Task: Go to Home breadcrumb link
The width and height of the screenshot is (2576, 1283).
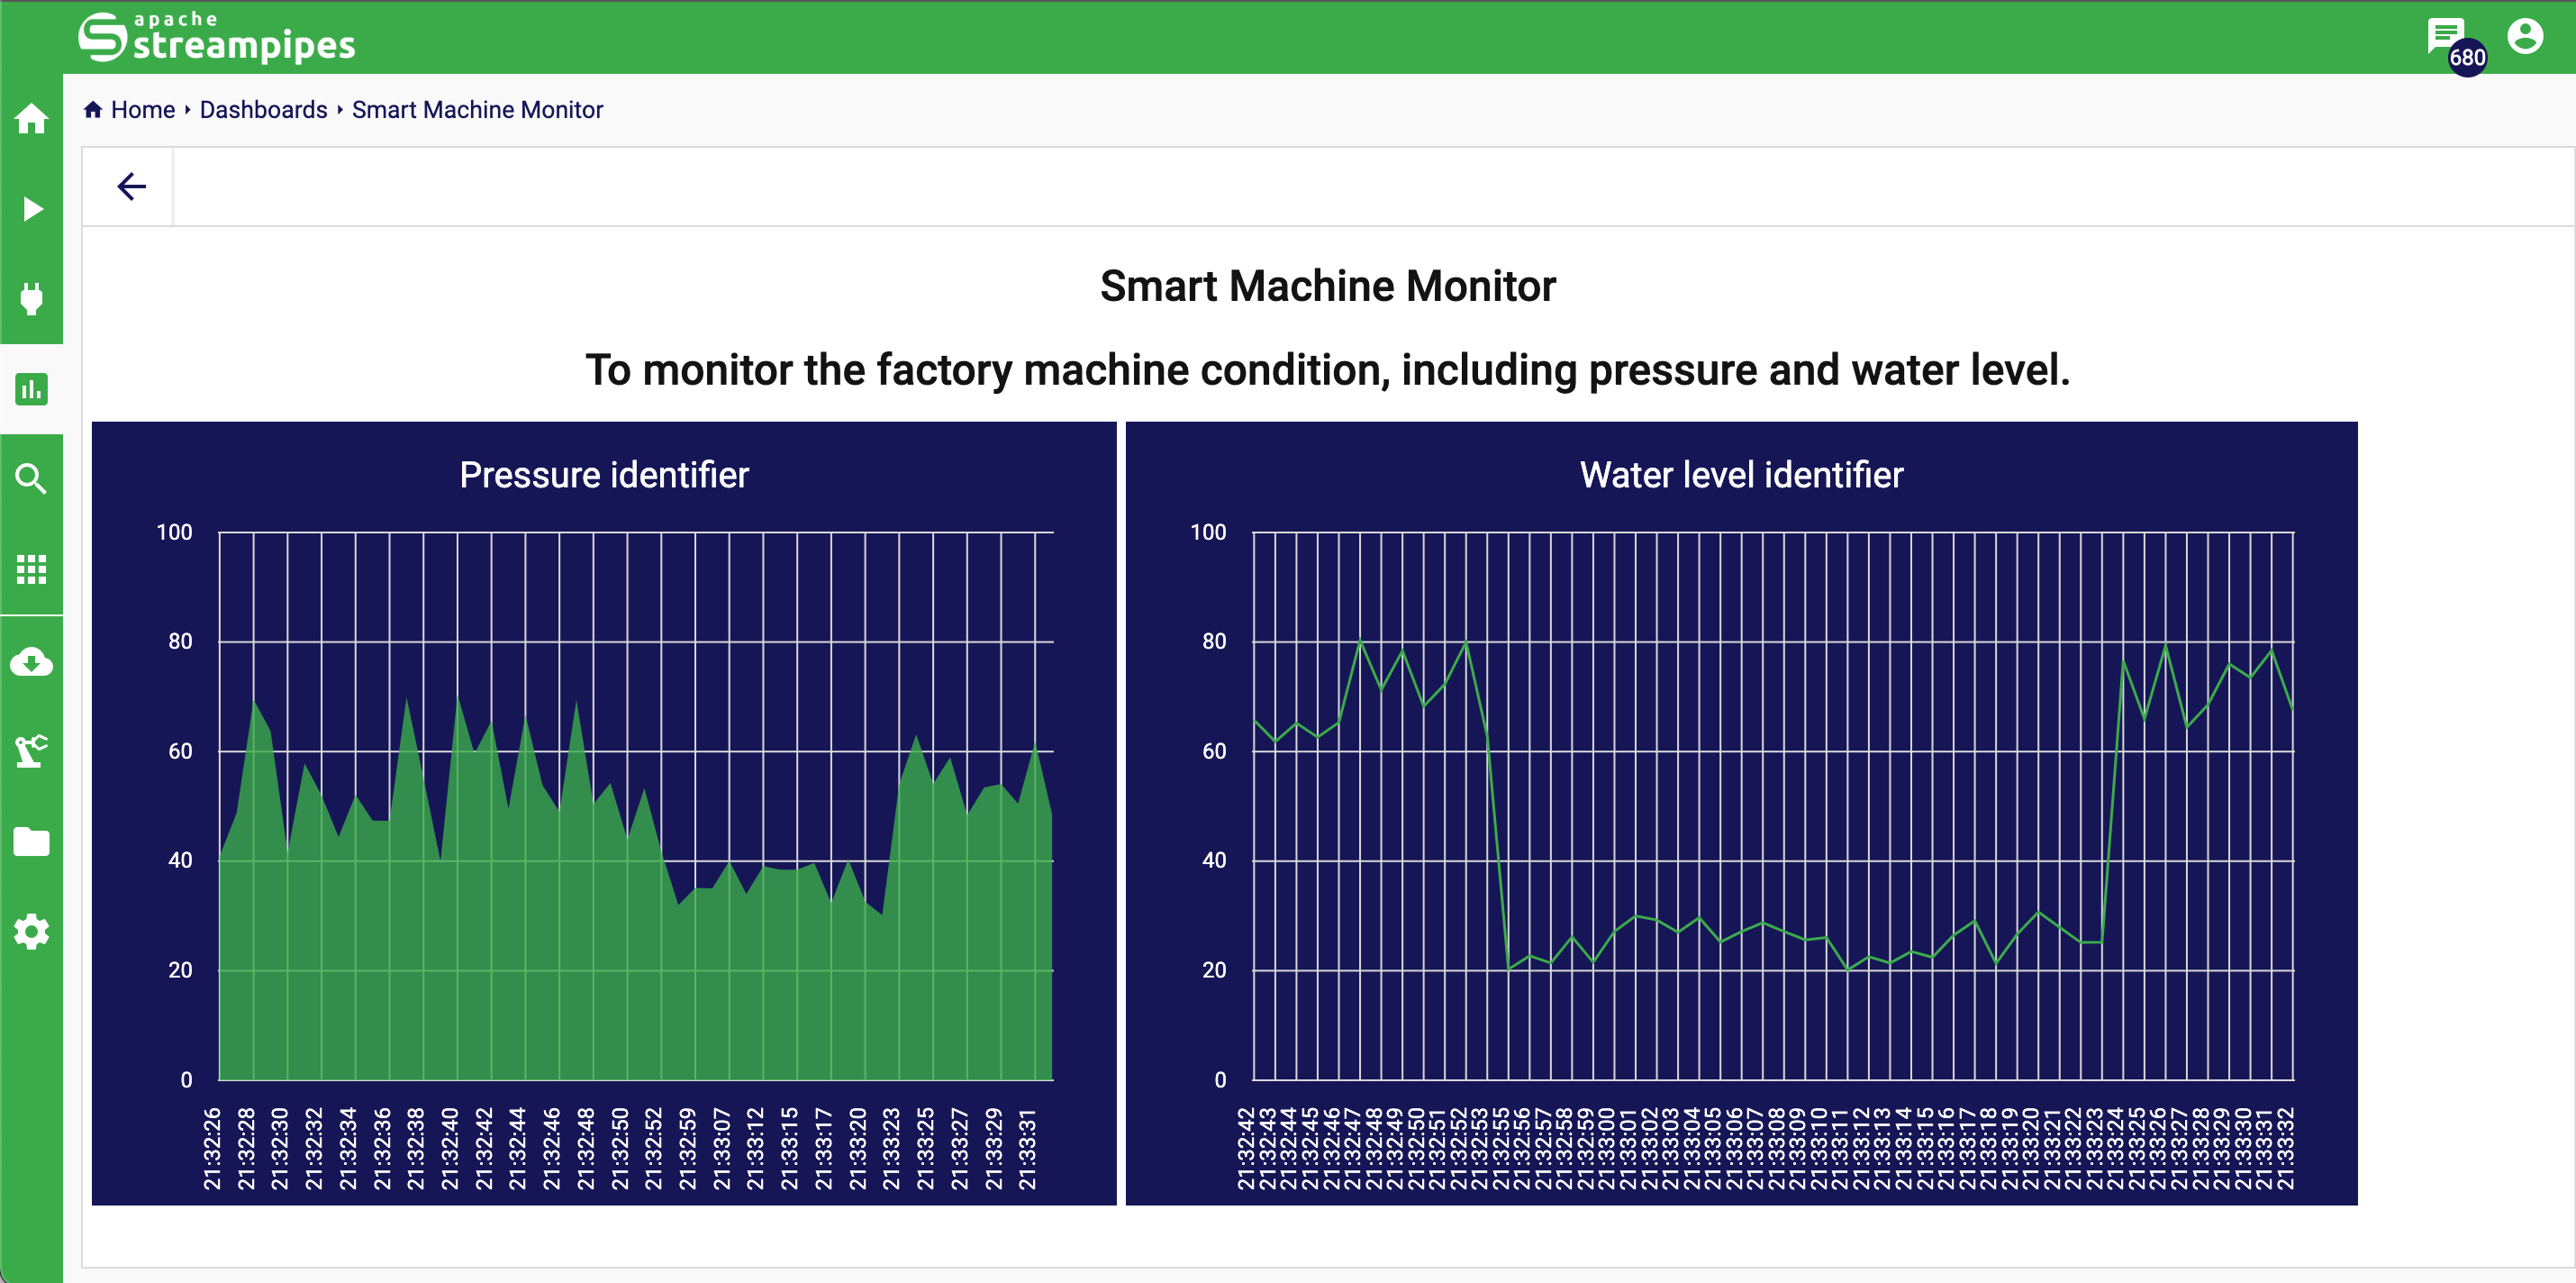Action: [x=142, y=110]
